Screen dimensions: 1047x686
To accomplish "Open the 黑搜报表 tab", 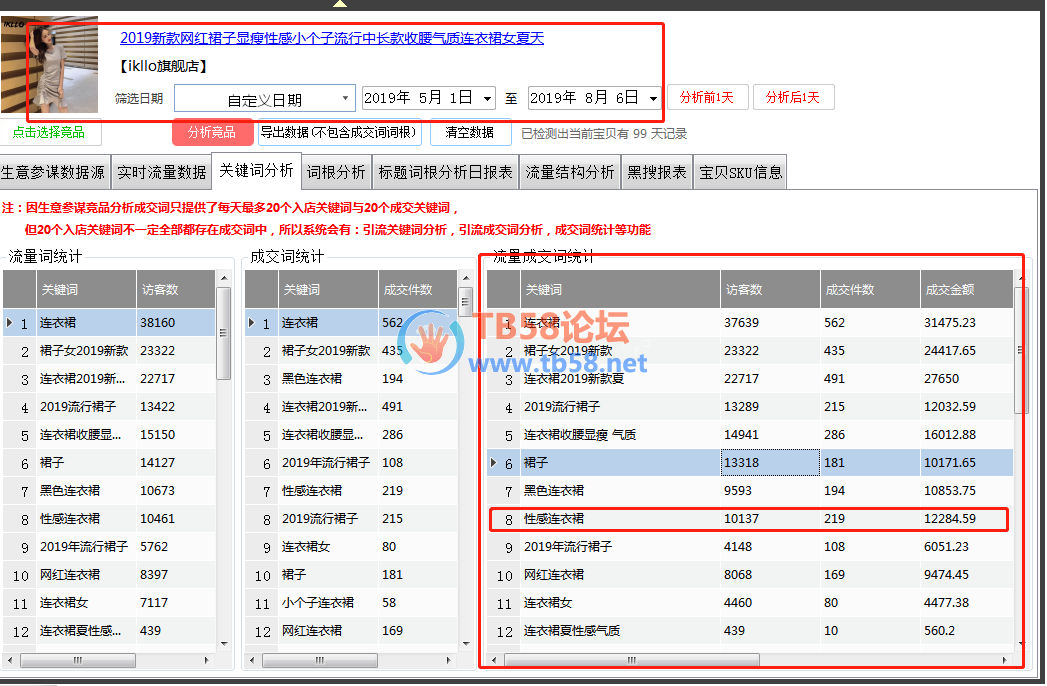I will [x=657, y=172].
